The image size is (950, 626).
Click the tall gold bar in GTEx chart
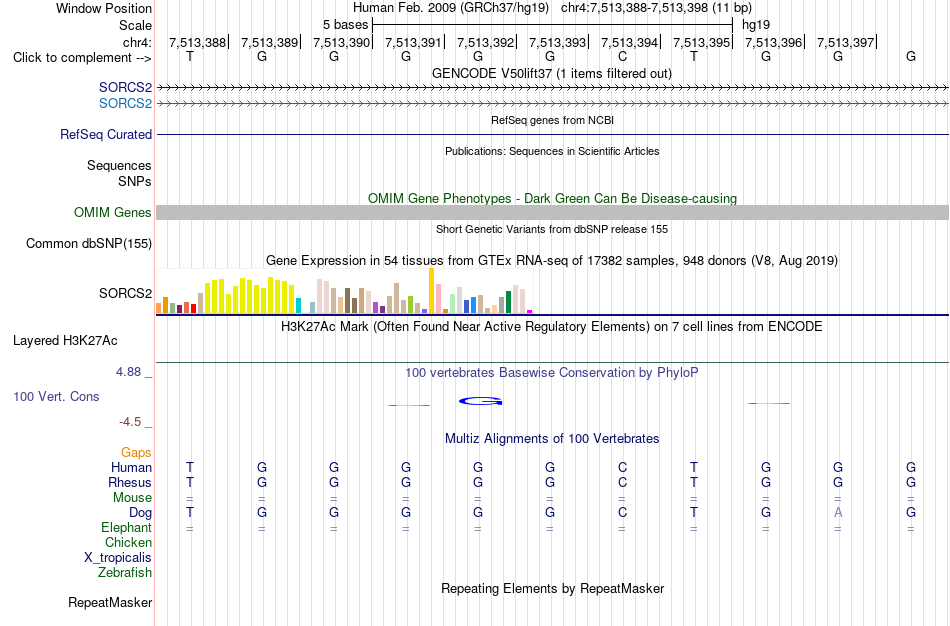point(432,290)
